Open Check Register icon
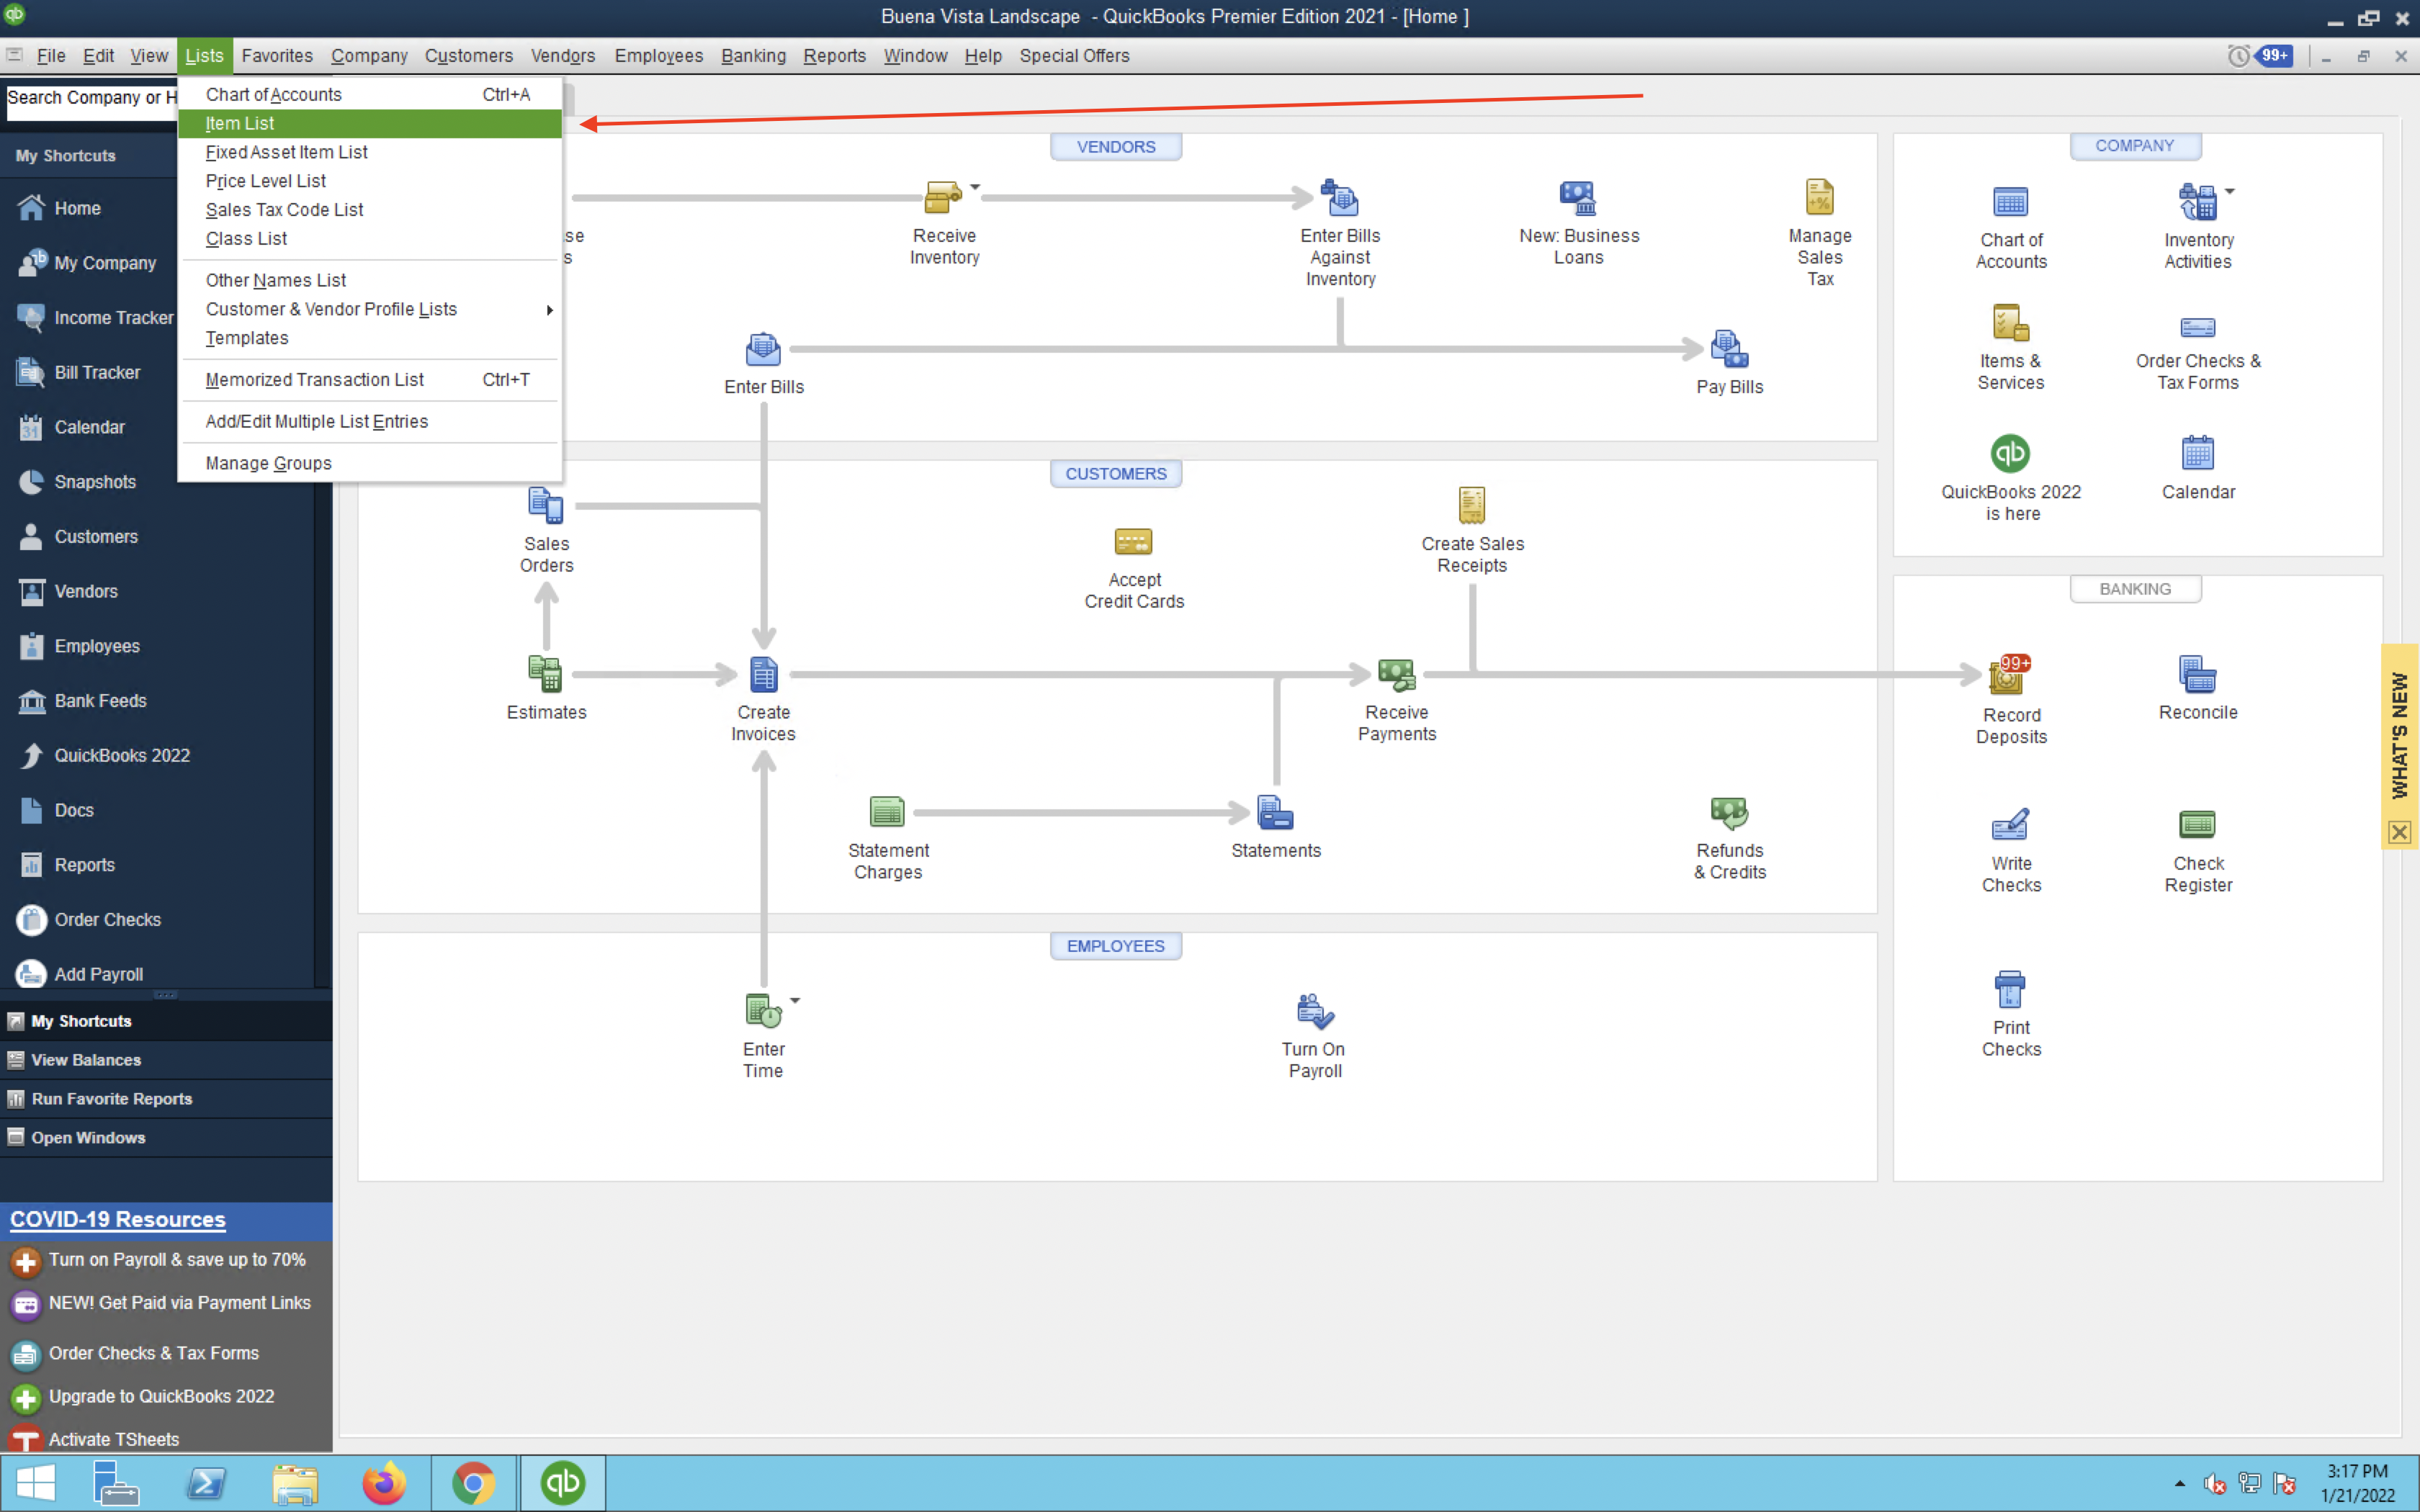 tap(2197, 825)
